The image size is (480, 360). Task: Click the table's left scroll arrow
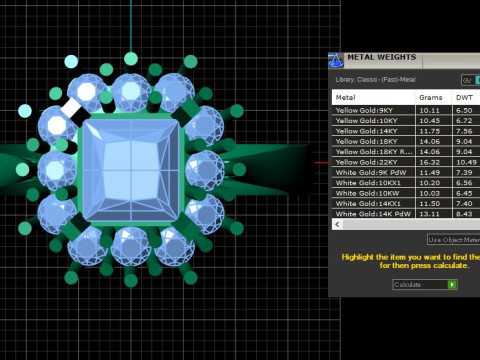pyautogui.click(x=337, y=224)
